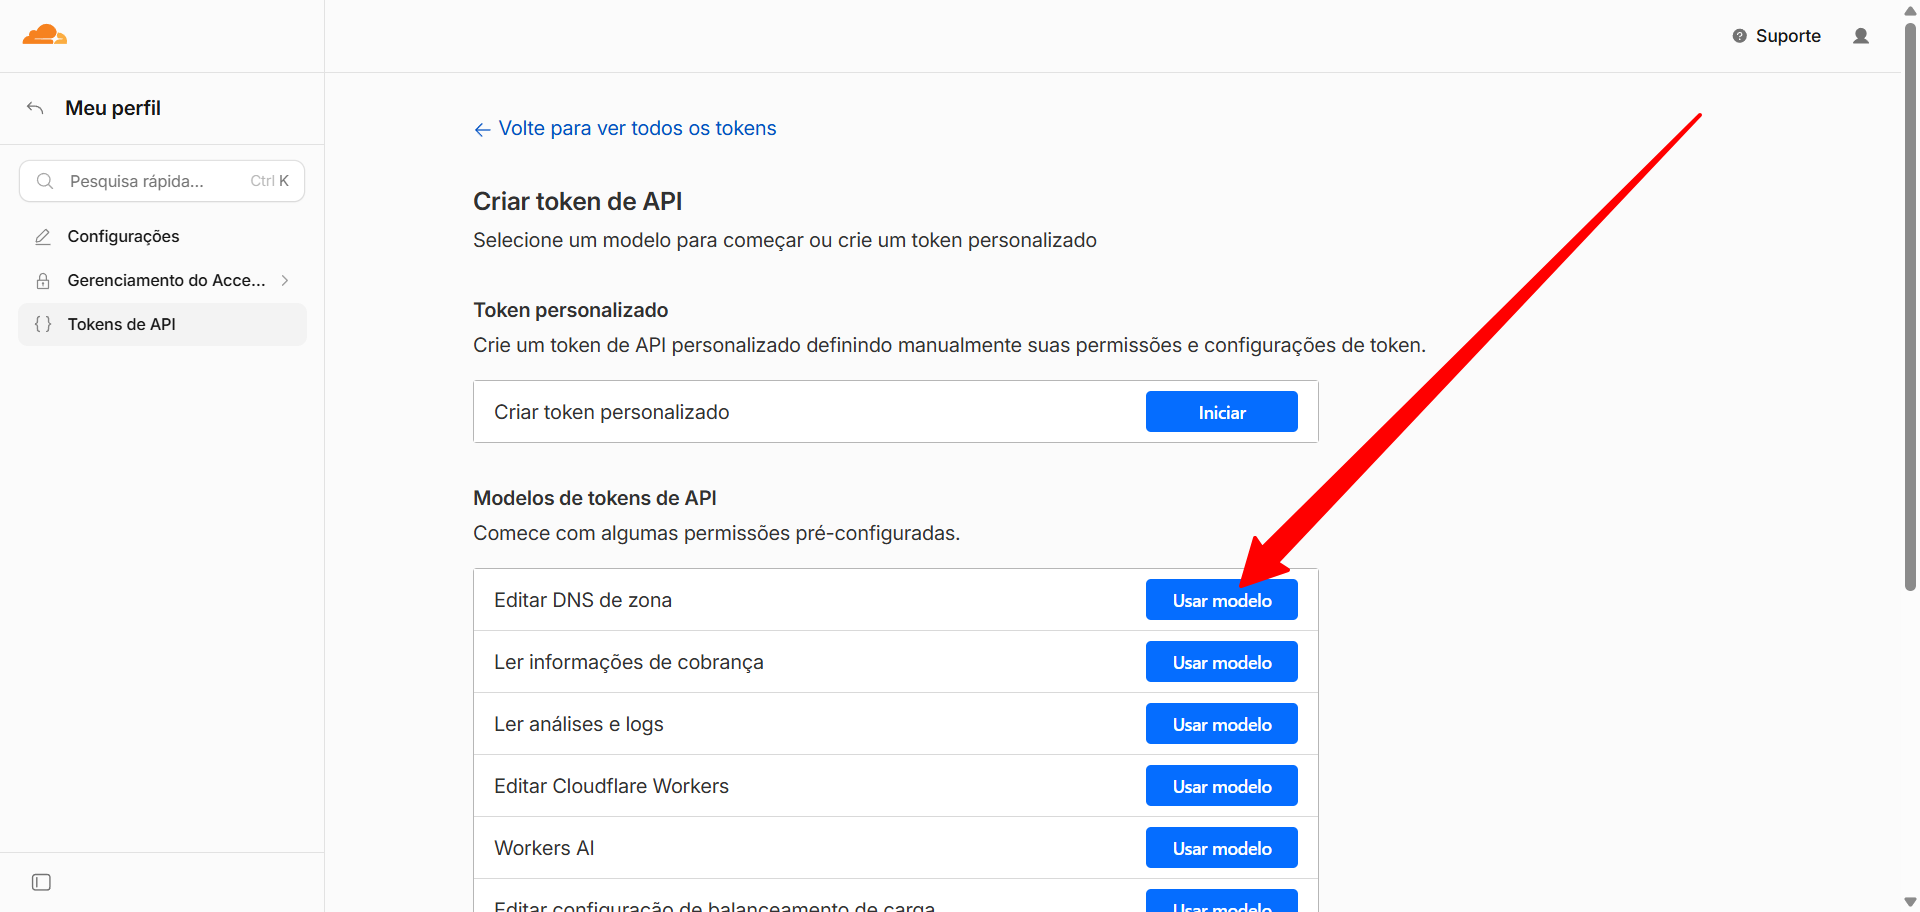The height and width of the screenshot is (912, 1920).
Task: Click the pencil icon next to Configurações
Action: coord(43,237)
